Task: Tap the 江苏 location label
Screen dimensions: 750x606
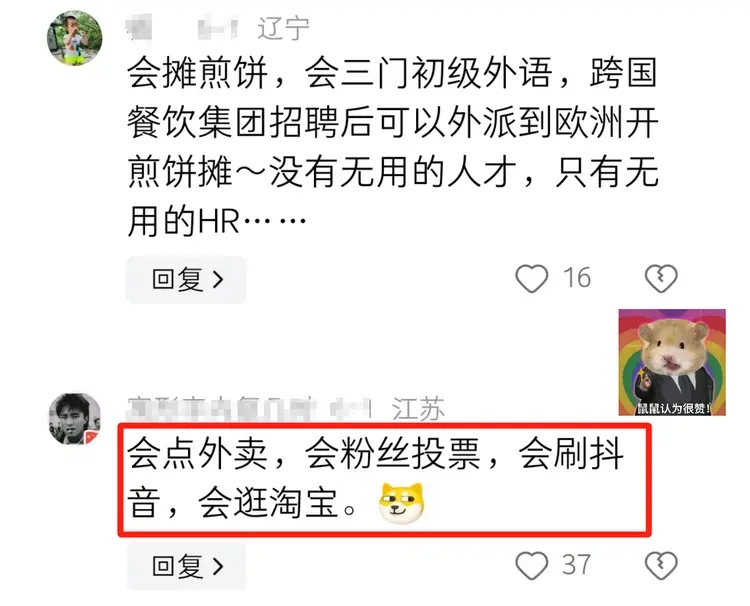Action: [x=418, y=409]
